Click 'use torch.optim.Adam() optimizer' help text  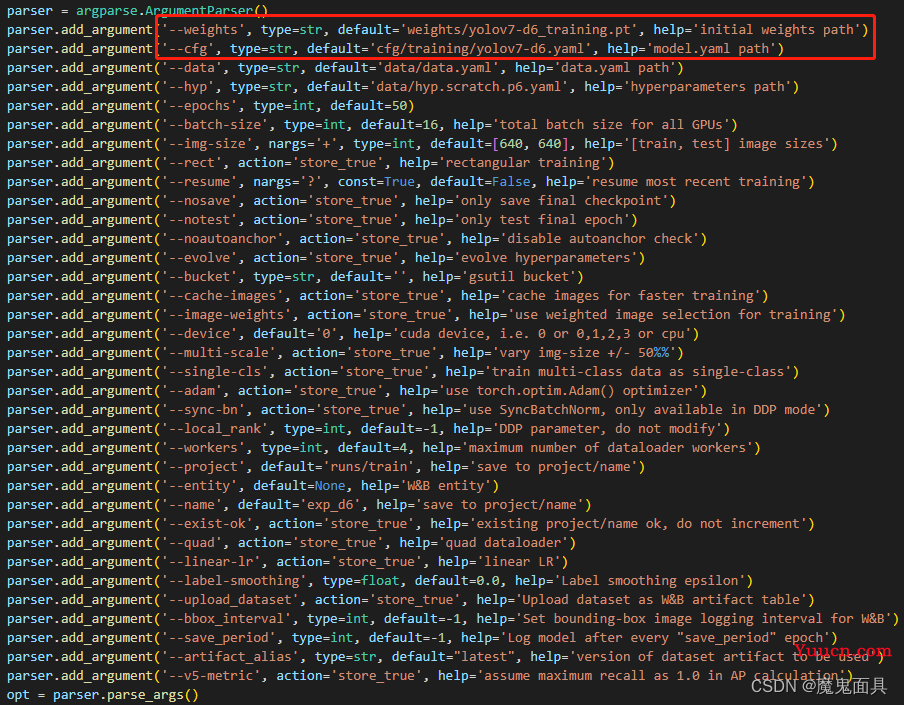pyautogui.click(x=568, y=391)
